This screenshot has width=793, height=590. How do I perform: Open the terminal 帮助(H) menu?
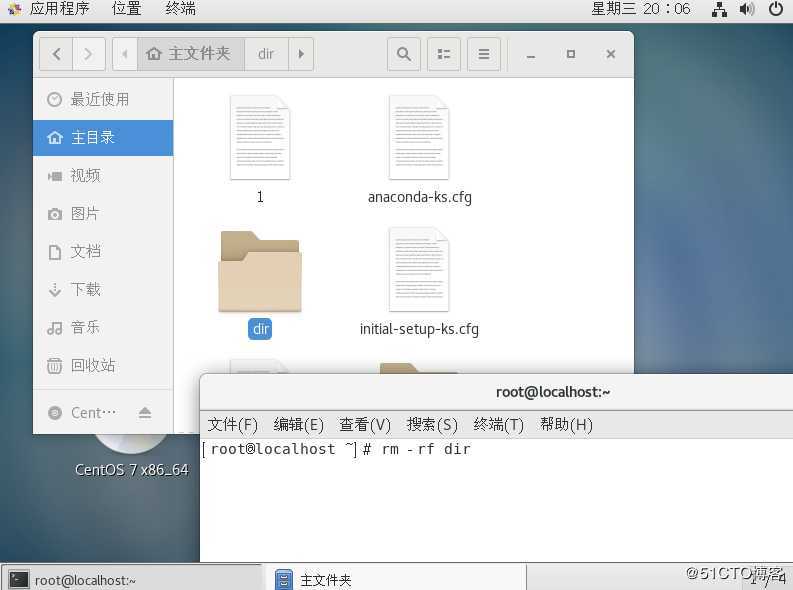[566, 424]
